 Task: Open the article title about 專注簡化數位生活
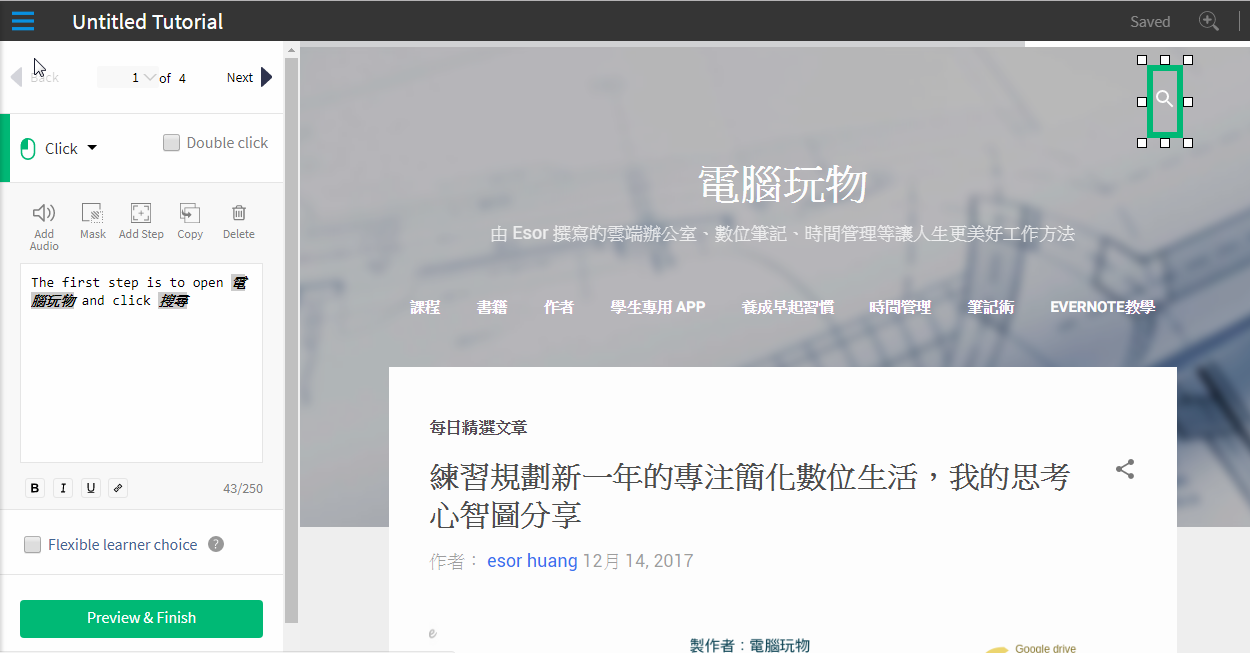point(750,496)
